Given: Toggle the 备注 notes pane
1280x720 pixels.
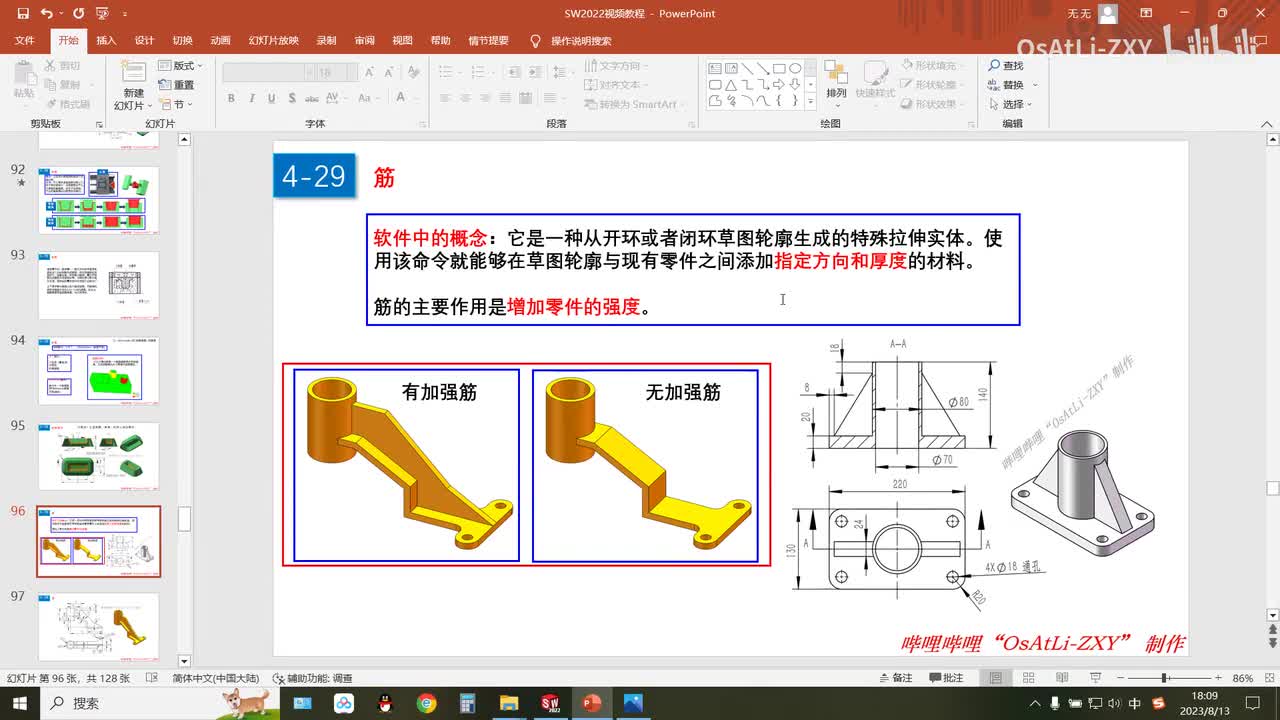Looking at the screenshot, I should 894,678.
